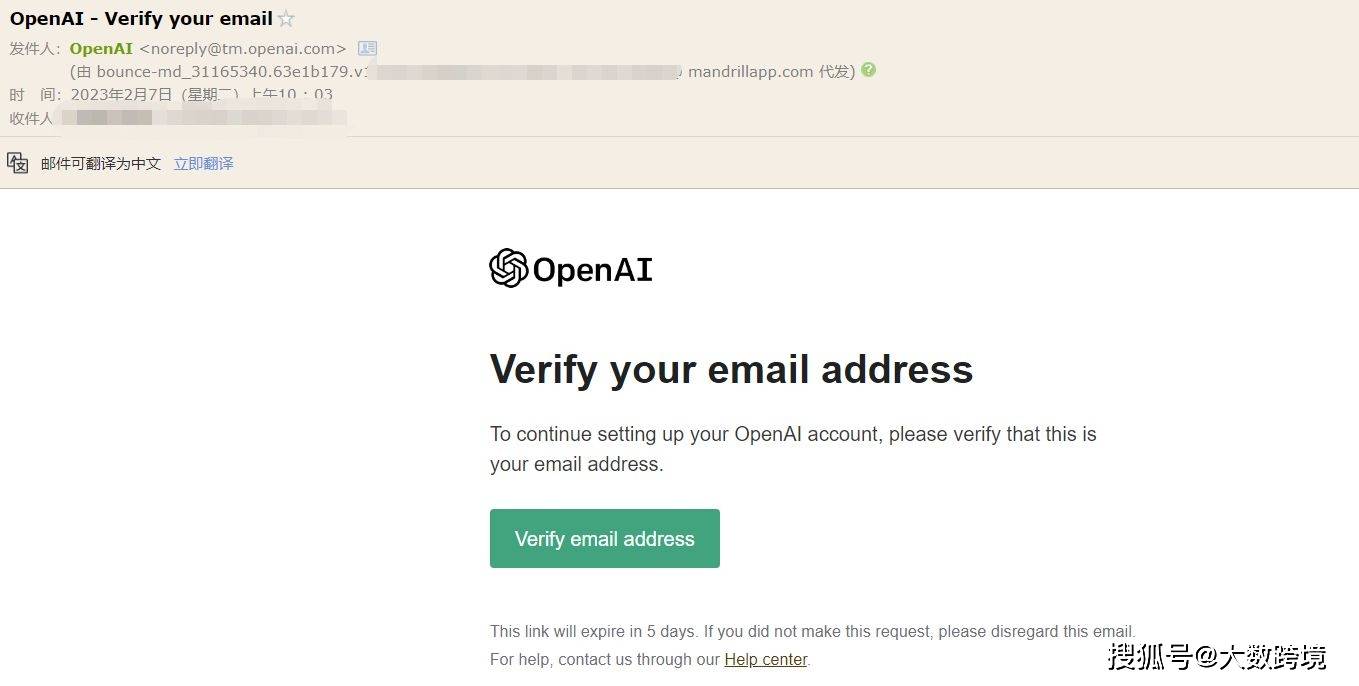Click the noreply@tm.openai.com sender address
The width and height of the screenshot is (1359, 686).
pos(243,48)
